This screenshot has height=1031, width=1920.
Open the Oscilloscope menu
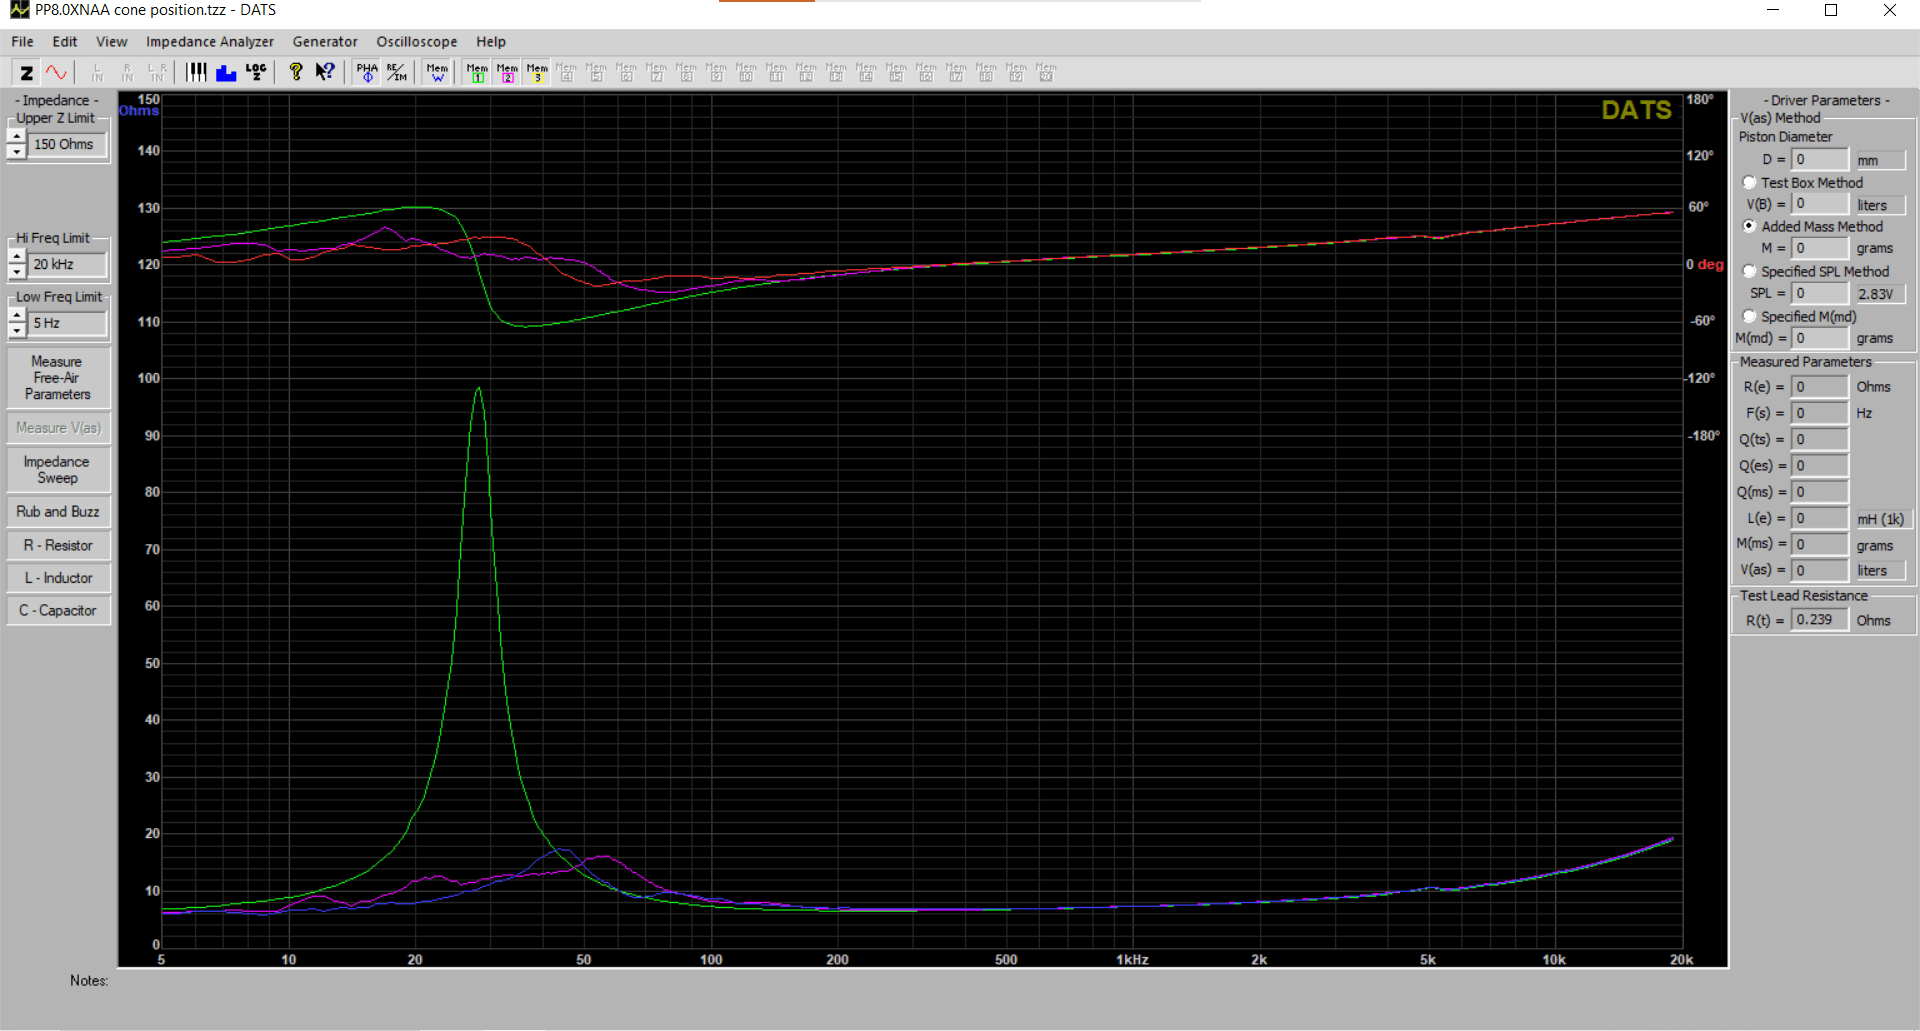point(417,42)
